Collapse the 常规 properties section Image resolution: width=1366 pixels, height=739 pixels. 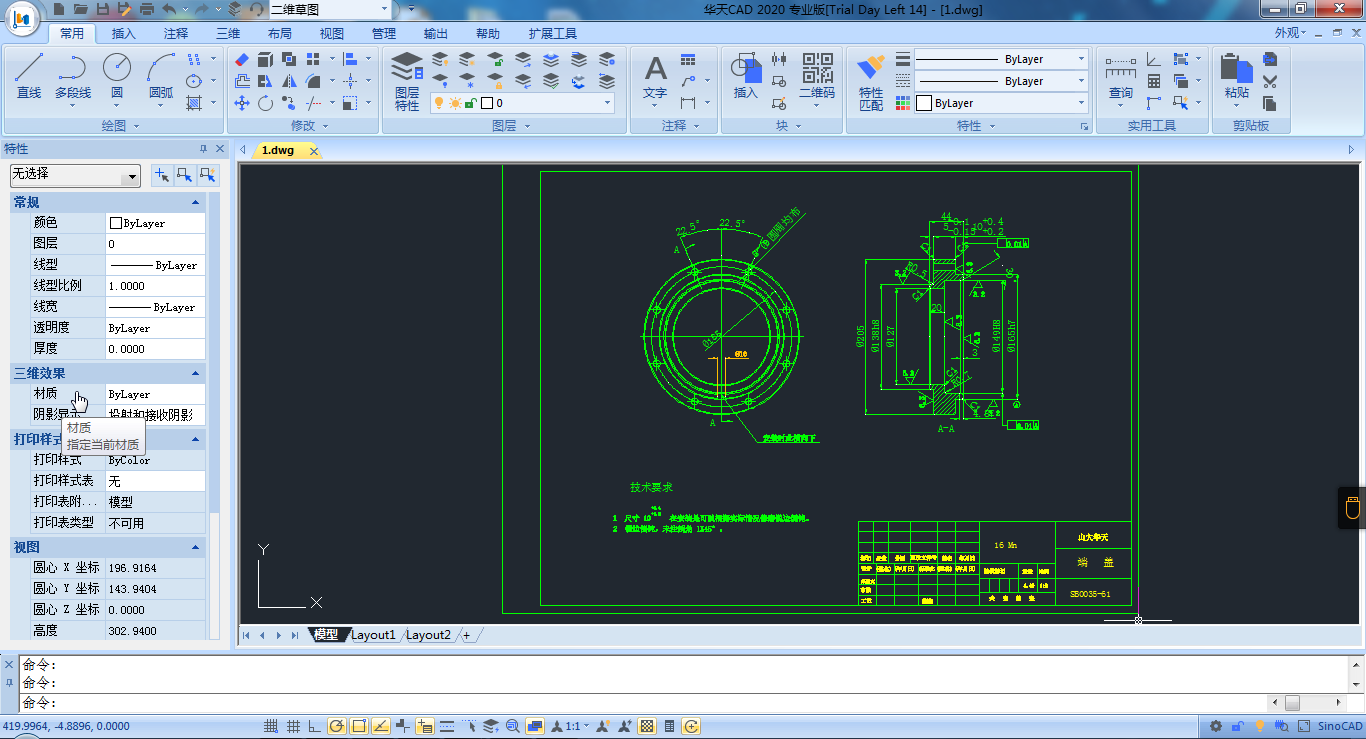(196, 202)
